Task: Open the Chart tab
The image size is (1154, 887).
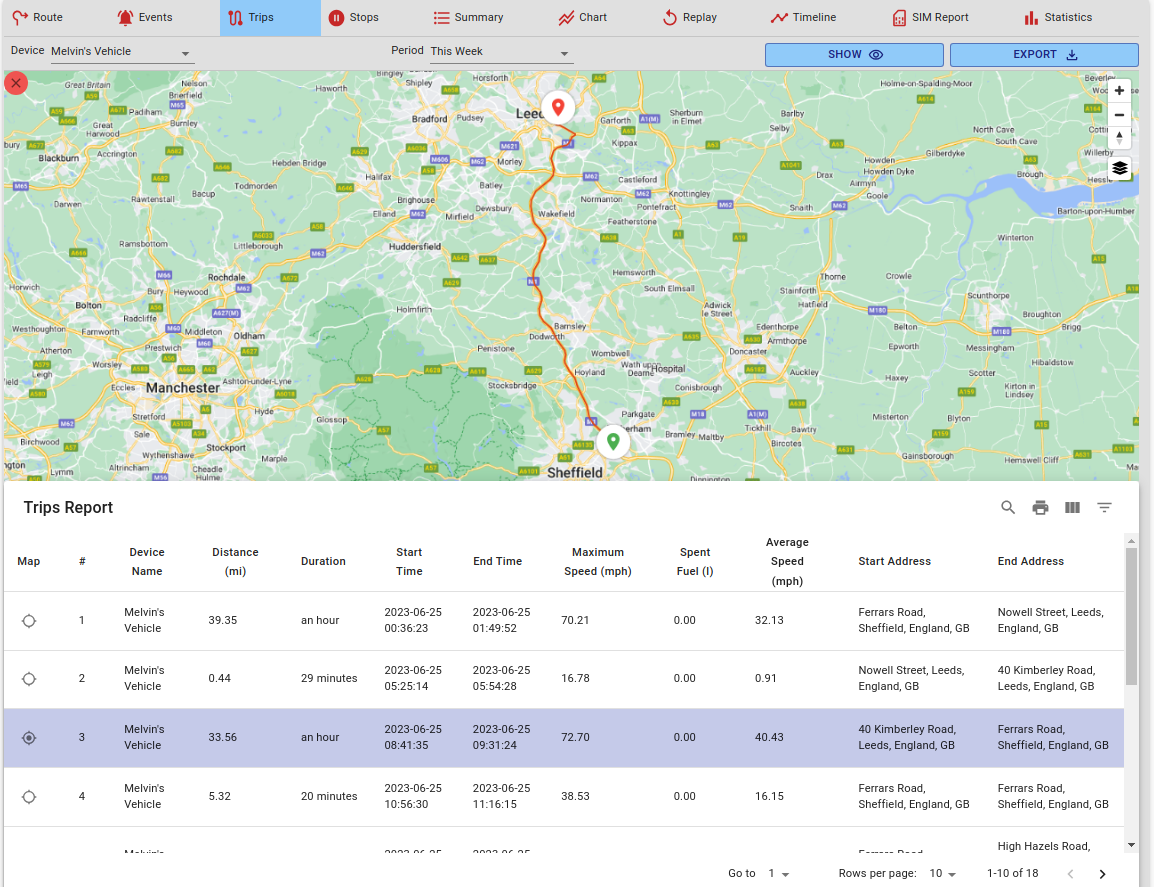Action: pos(582,18)
